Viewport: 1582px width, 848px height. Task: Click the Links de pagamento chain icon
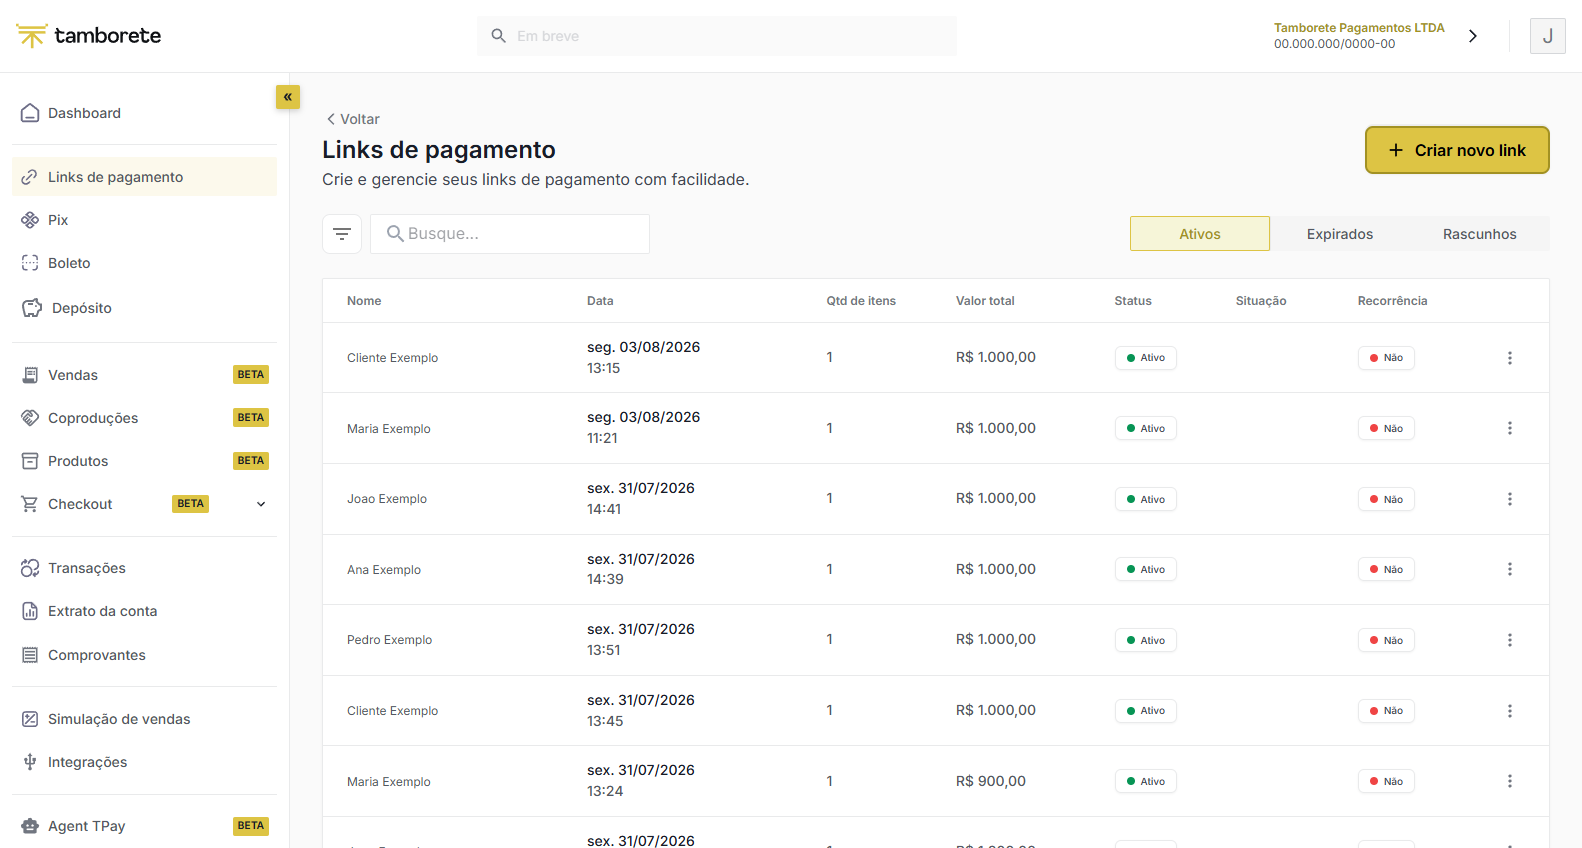click(x=30, y=177)
